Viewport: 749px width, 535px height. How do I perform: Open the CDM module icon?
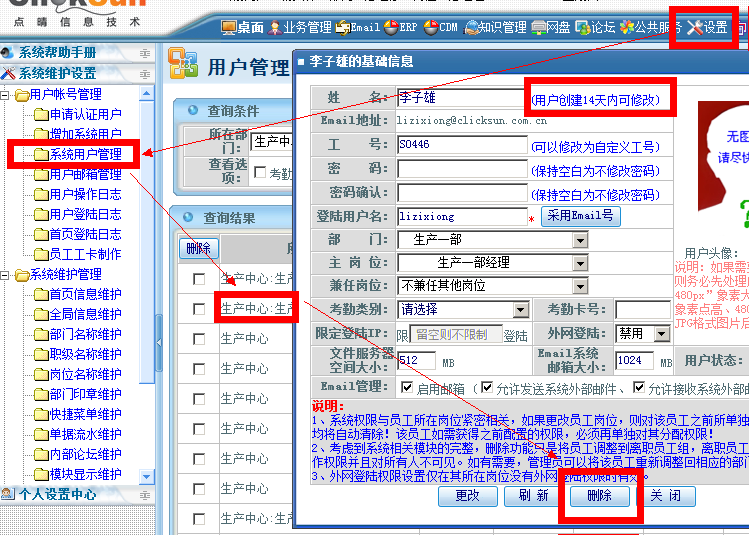(441, 28)
